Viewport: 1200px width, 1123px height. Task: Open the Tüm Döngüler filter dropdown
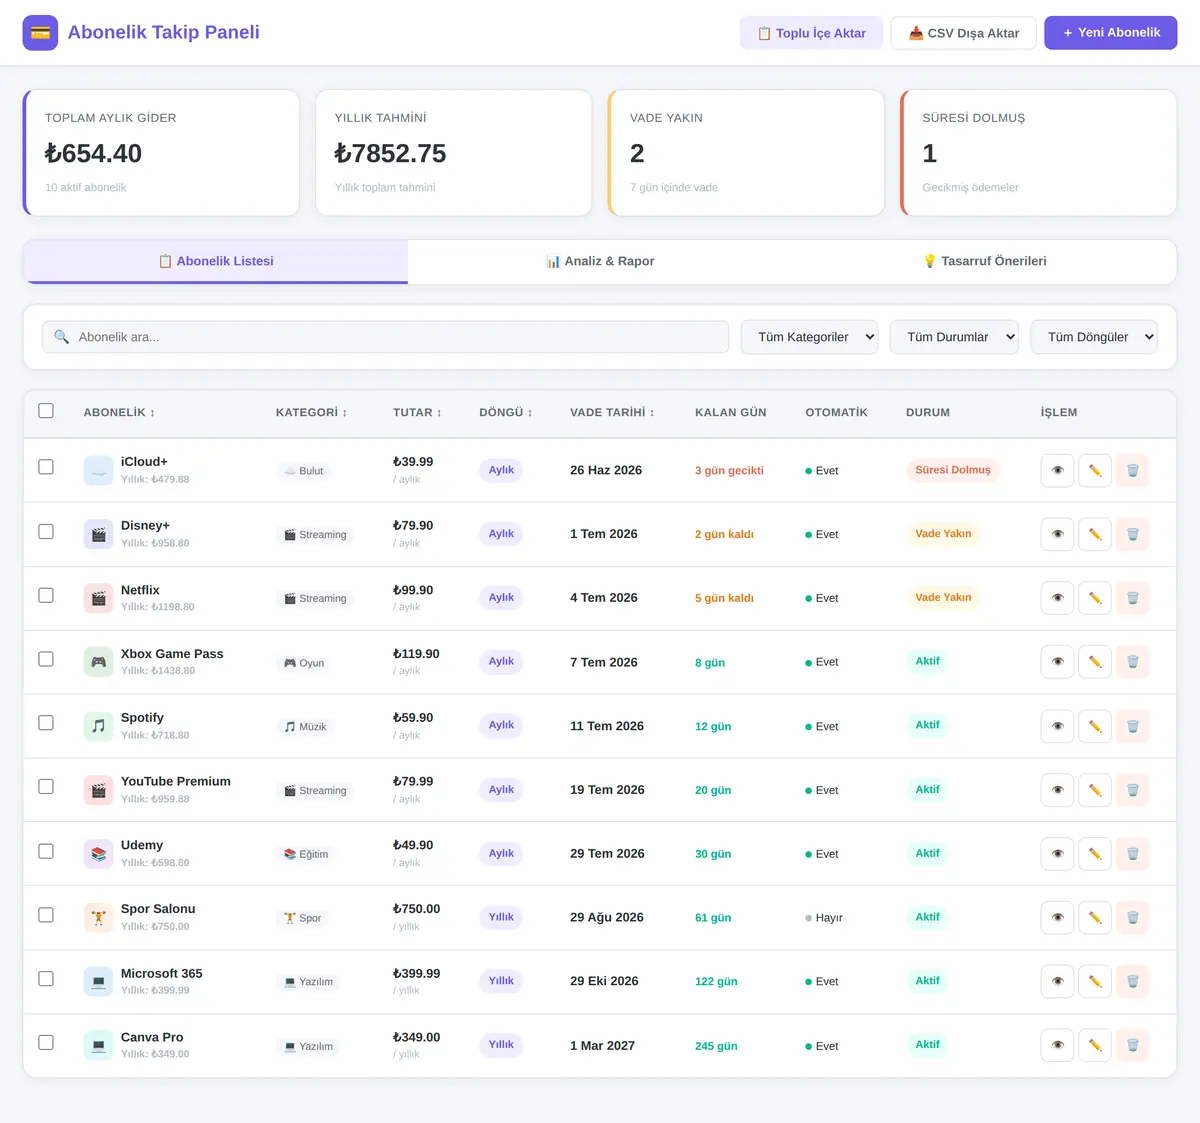pyautogui.click(x=1094, y=337)
